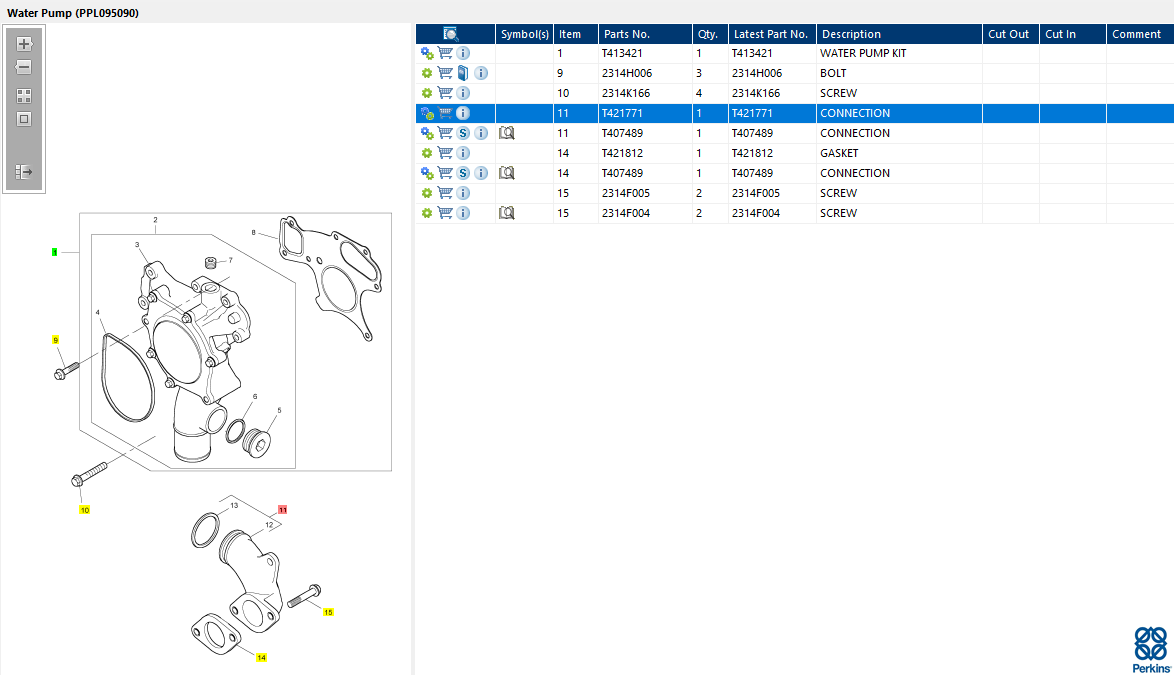Click the red callout 11 on the diagram
1174x675 pixels.
[282, 510]
